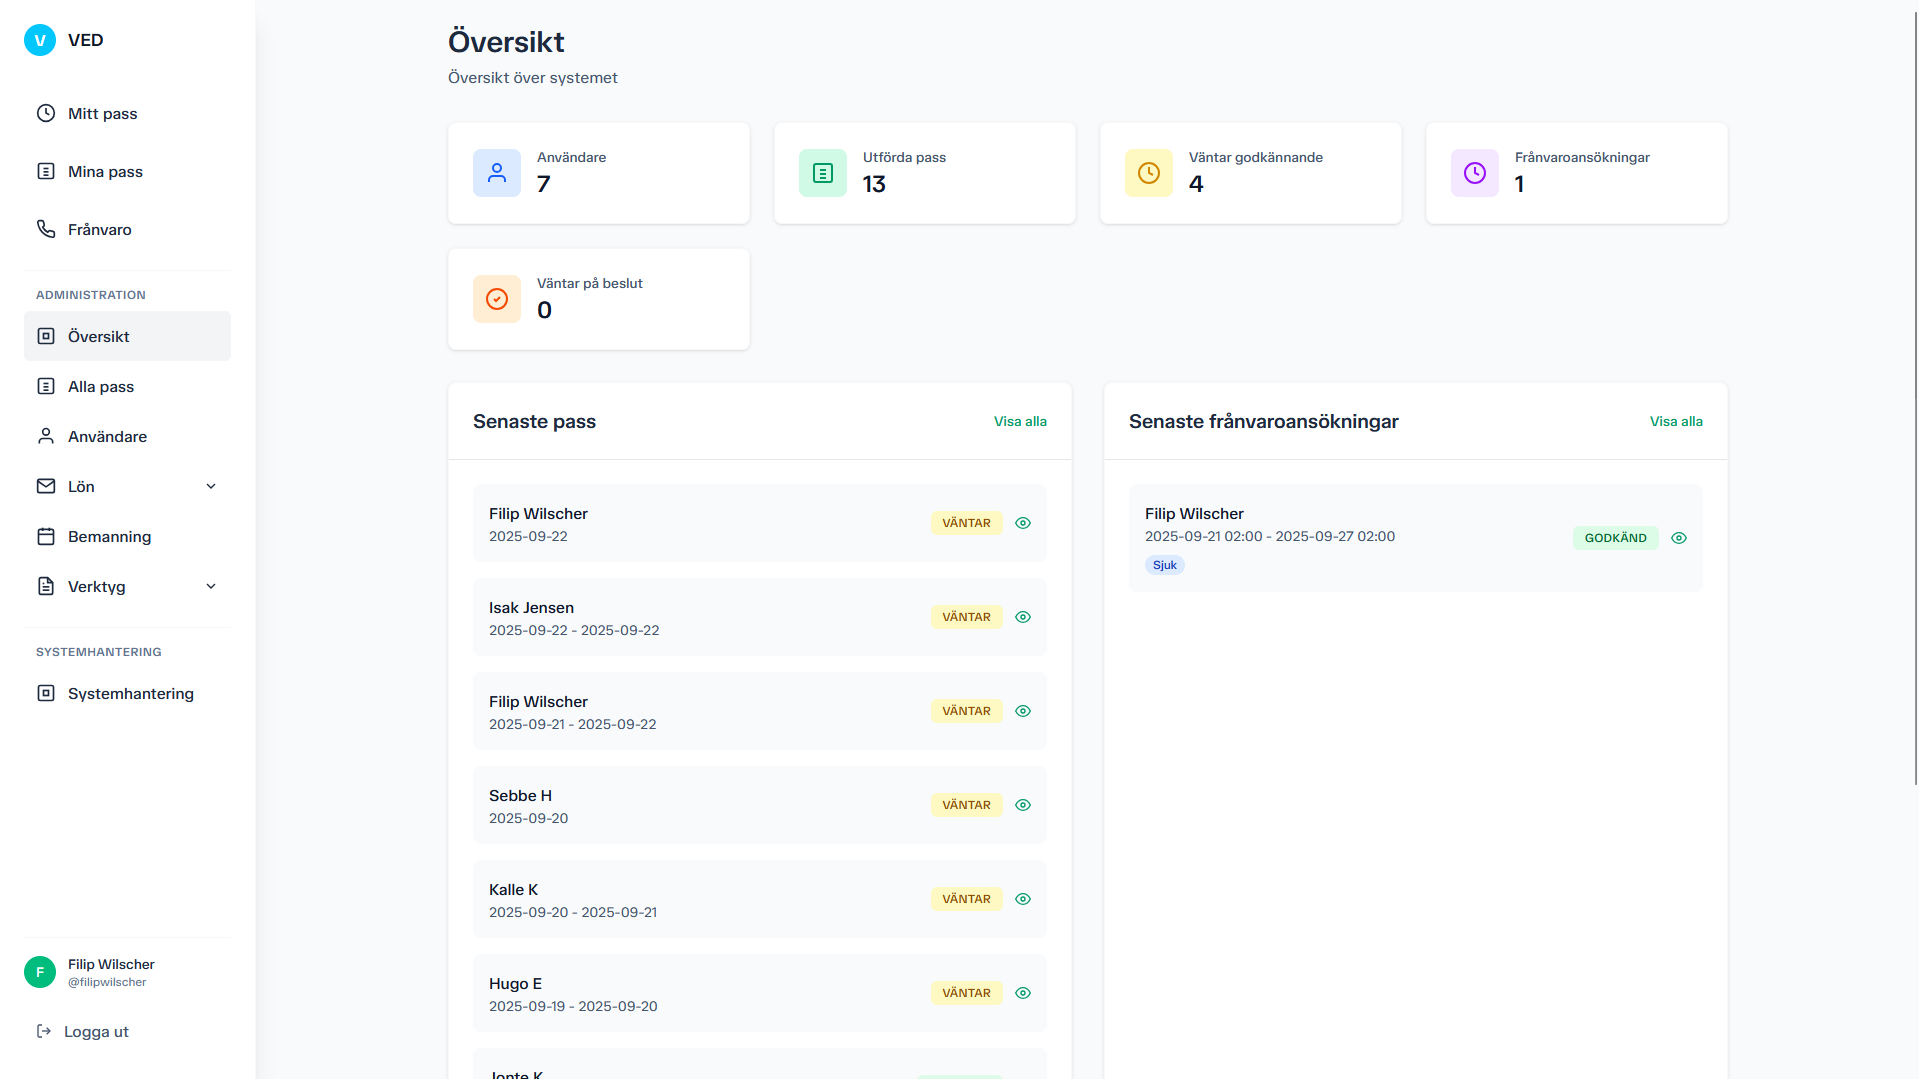This screenshot has height=1079, width=1919.
Task: Click Visa alla in Senaste pass
Action: point(1020,422)
